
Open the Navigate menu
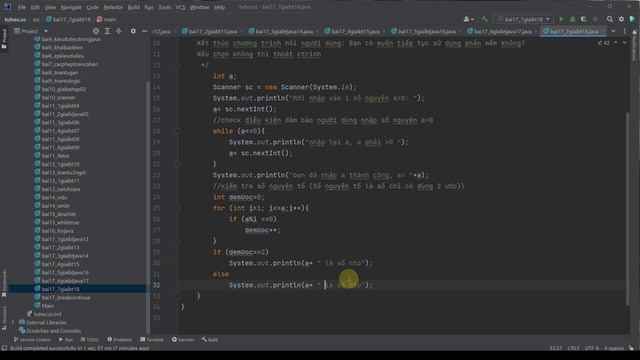(x=71, y=7)
